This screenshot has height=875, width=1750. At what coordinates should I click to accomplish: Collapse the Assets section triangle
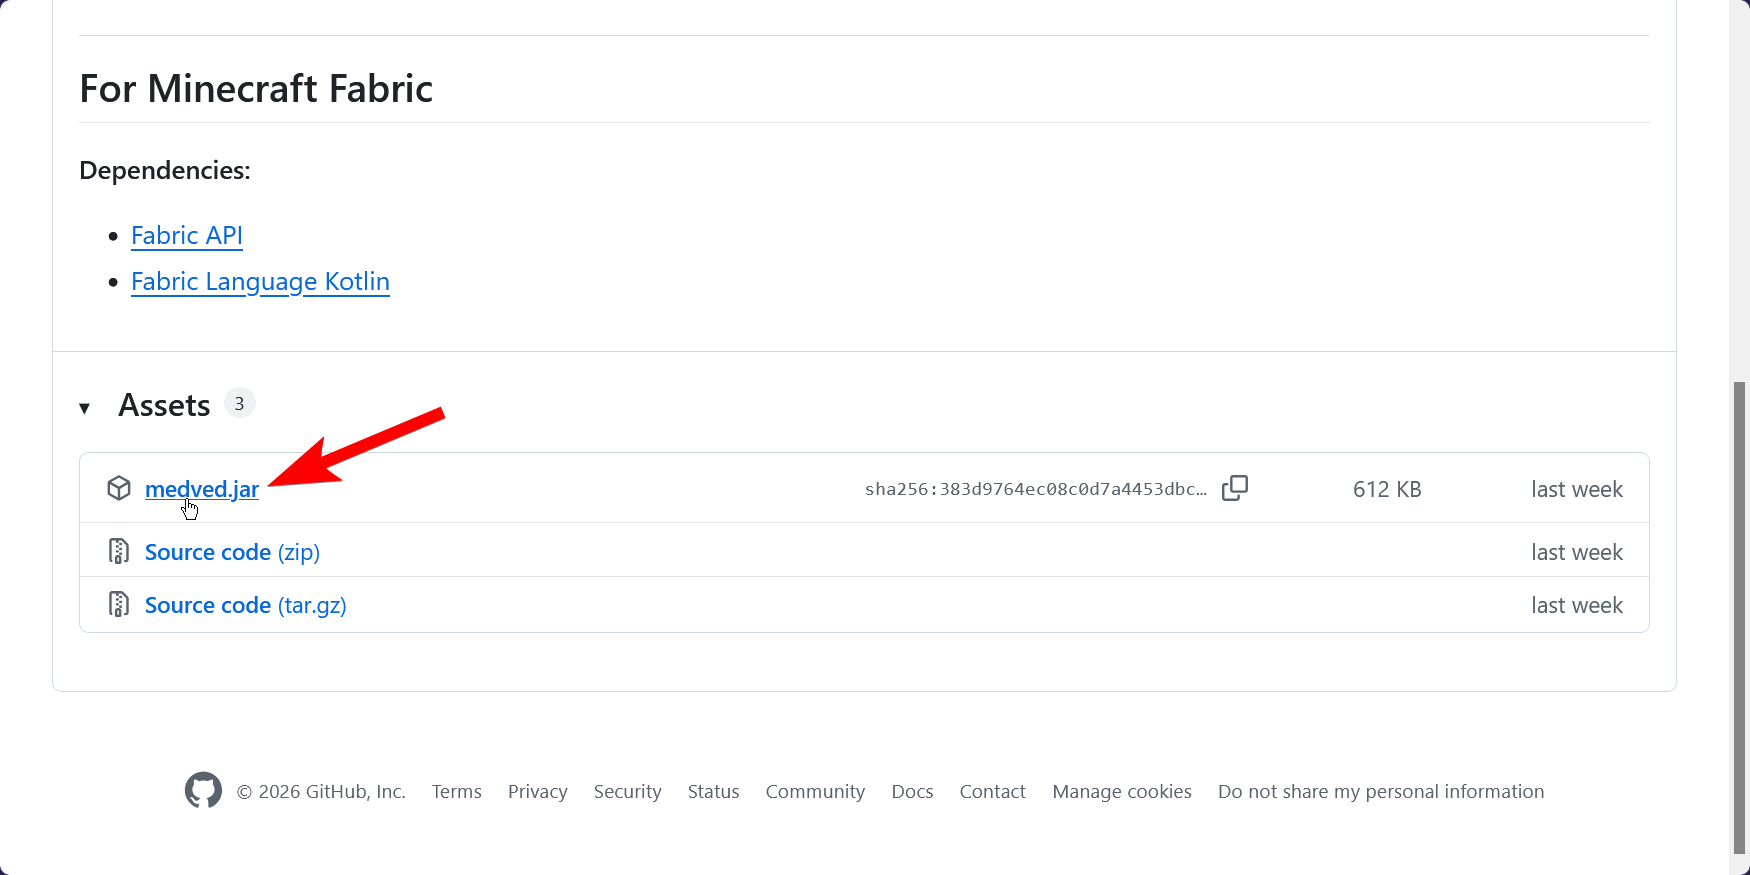85,407
